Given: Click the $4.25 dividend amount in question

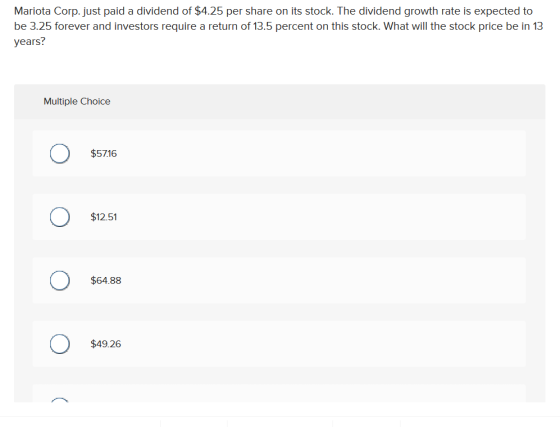Looking at the screenshot, I should (x=209, y=11).
